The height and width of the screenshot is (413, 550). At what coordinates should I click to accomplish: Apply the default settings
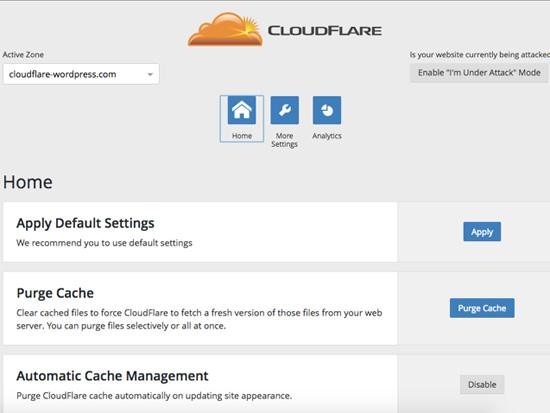pyautogui.click(x=482, y=232)
